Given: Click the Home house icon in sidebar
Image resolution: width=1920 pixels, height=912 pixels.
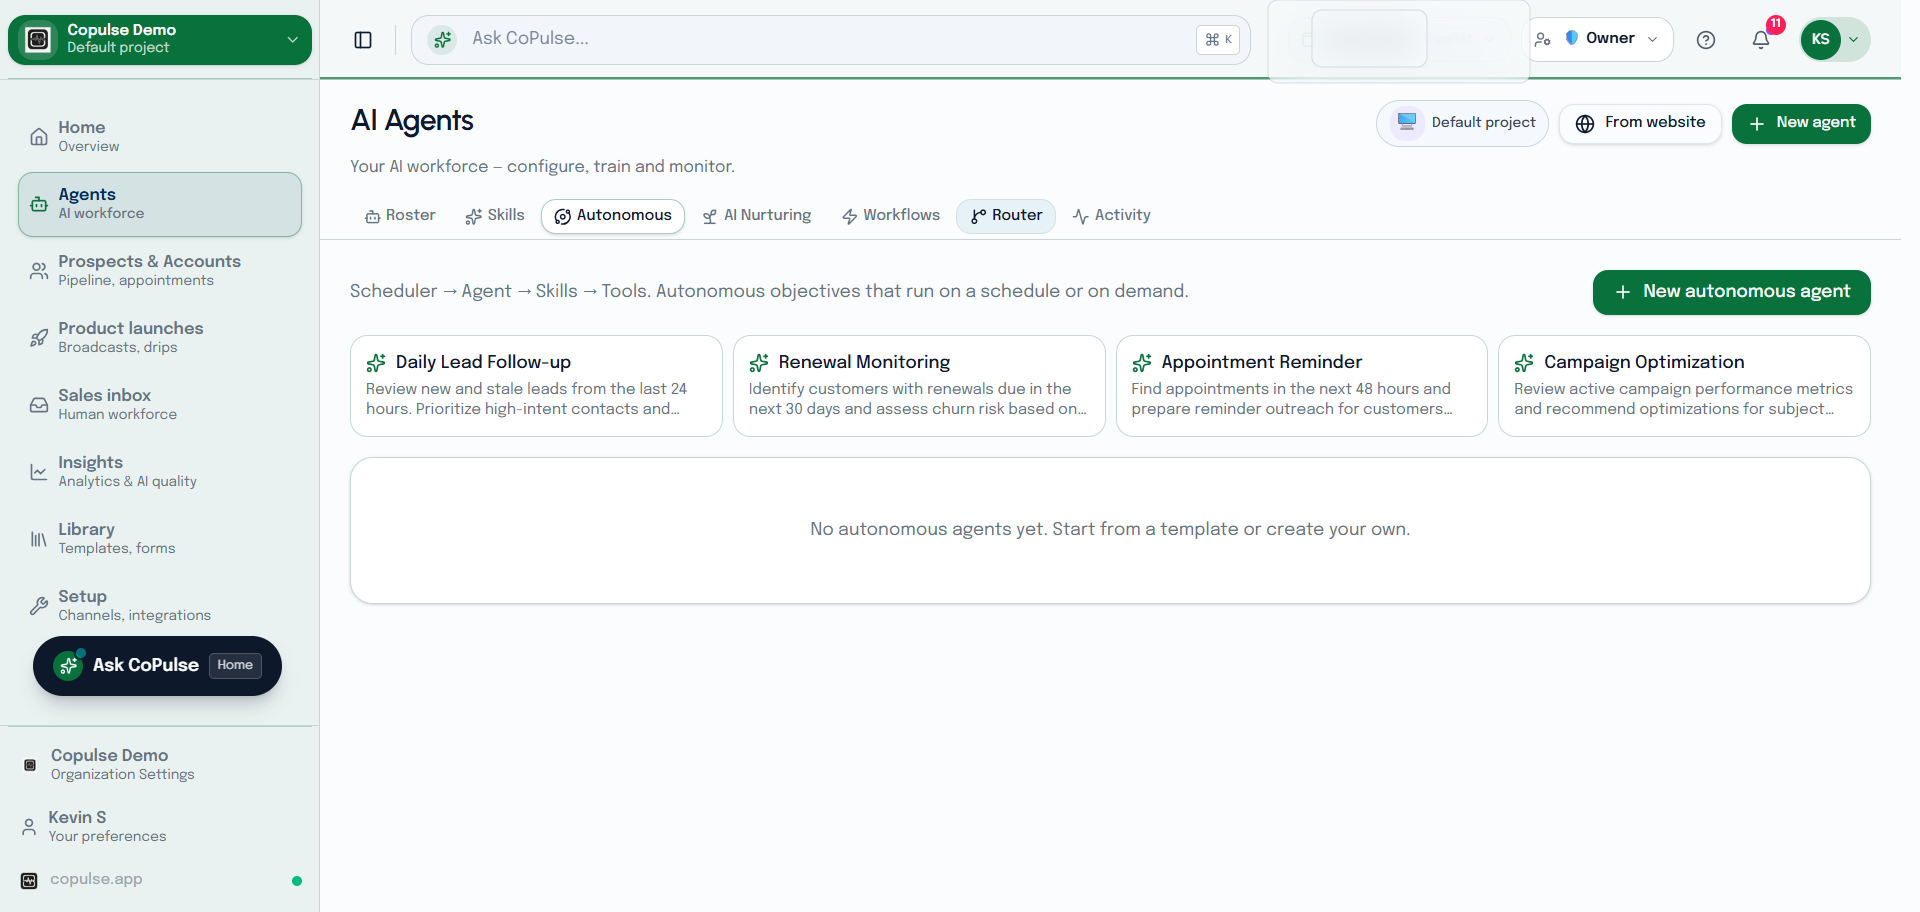Looking at the screenshot, I should 39,137.
